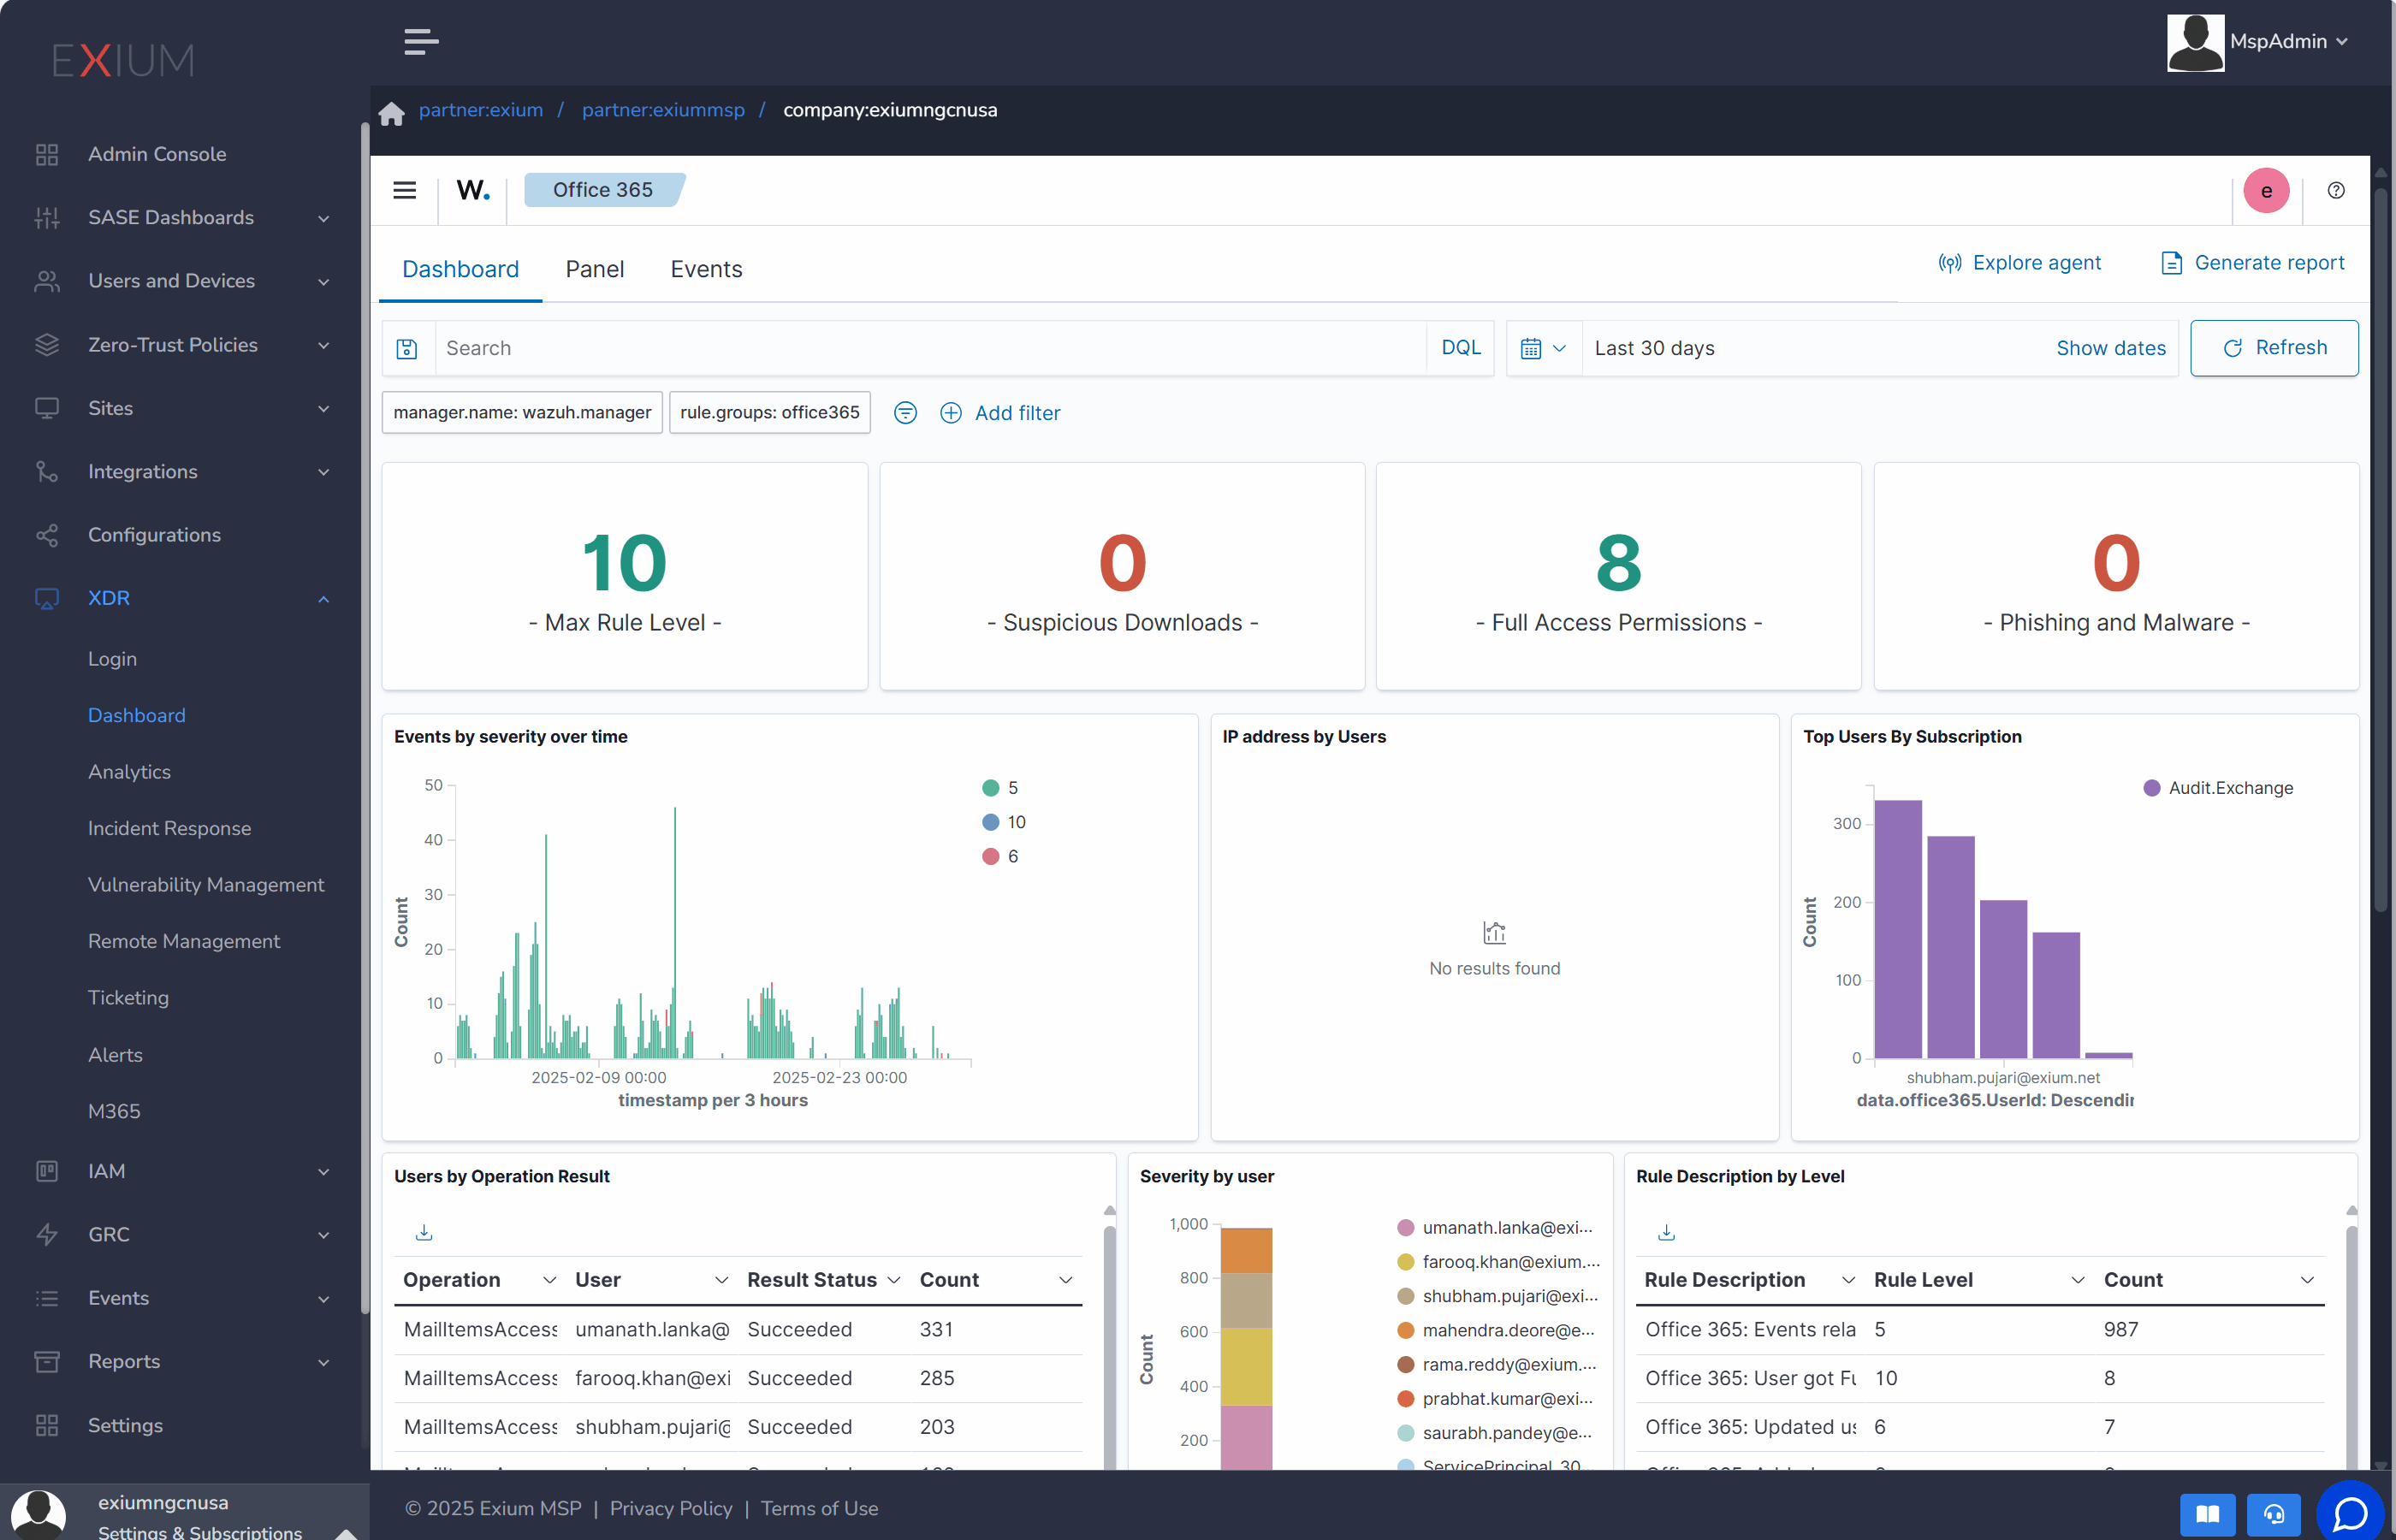Click the saved query disk icon
Image resolution: width=2396 pixels, height=1540 pixels.
tap(407, 348)
